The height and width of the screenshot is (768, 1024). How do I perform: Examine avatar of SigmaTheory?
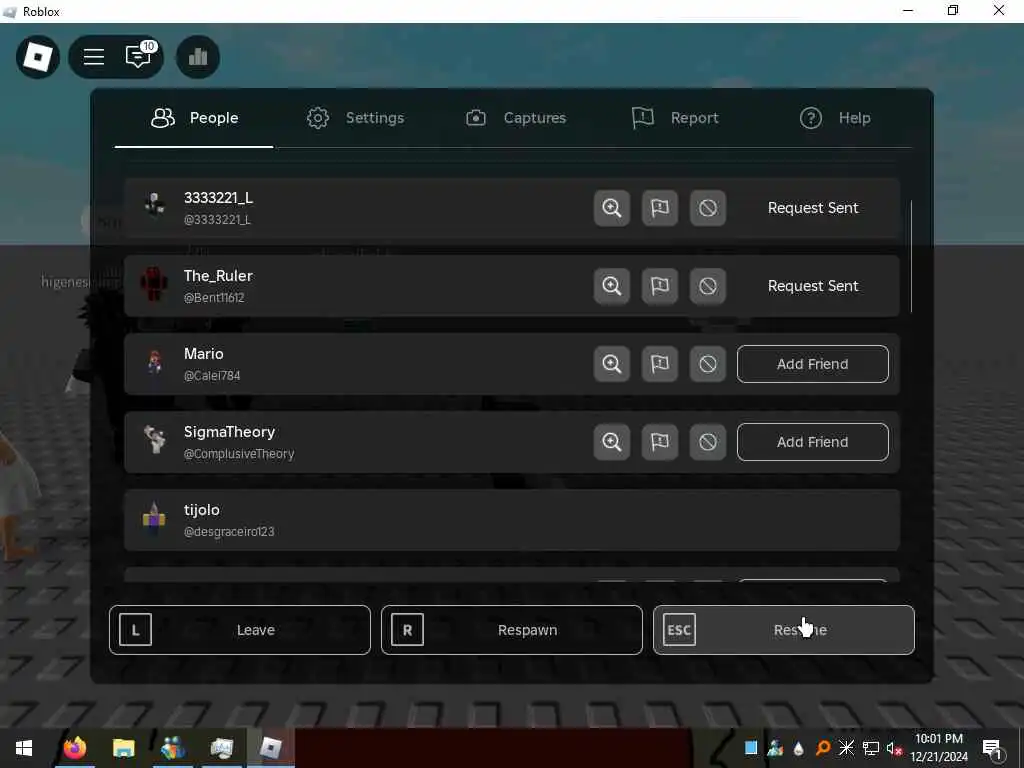pyautogui.click(x=612, y=442)
